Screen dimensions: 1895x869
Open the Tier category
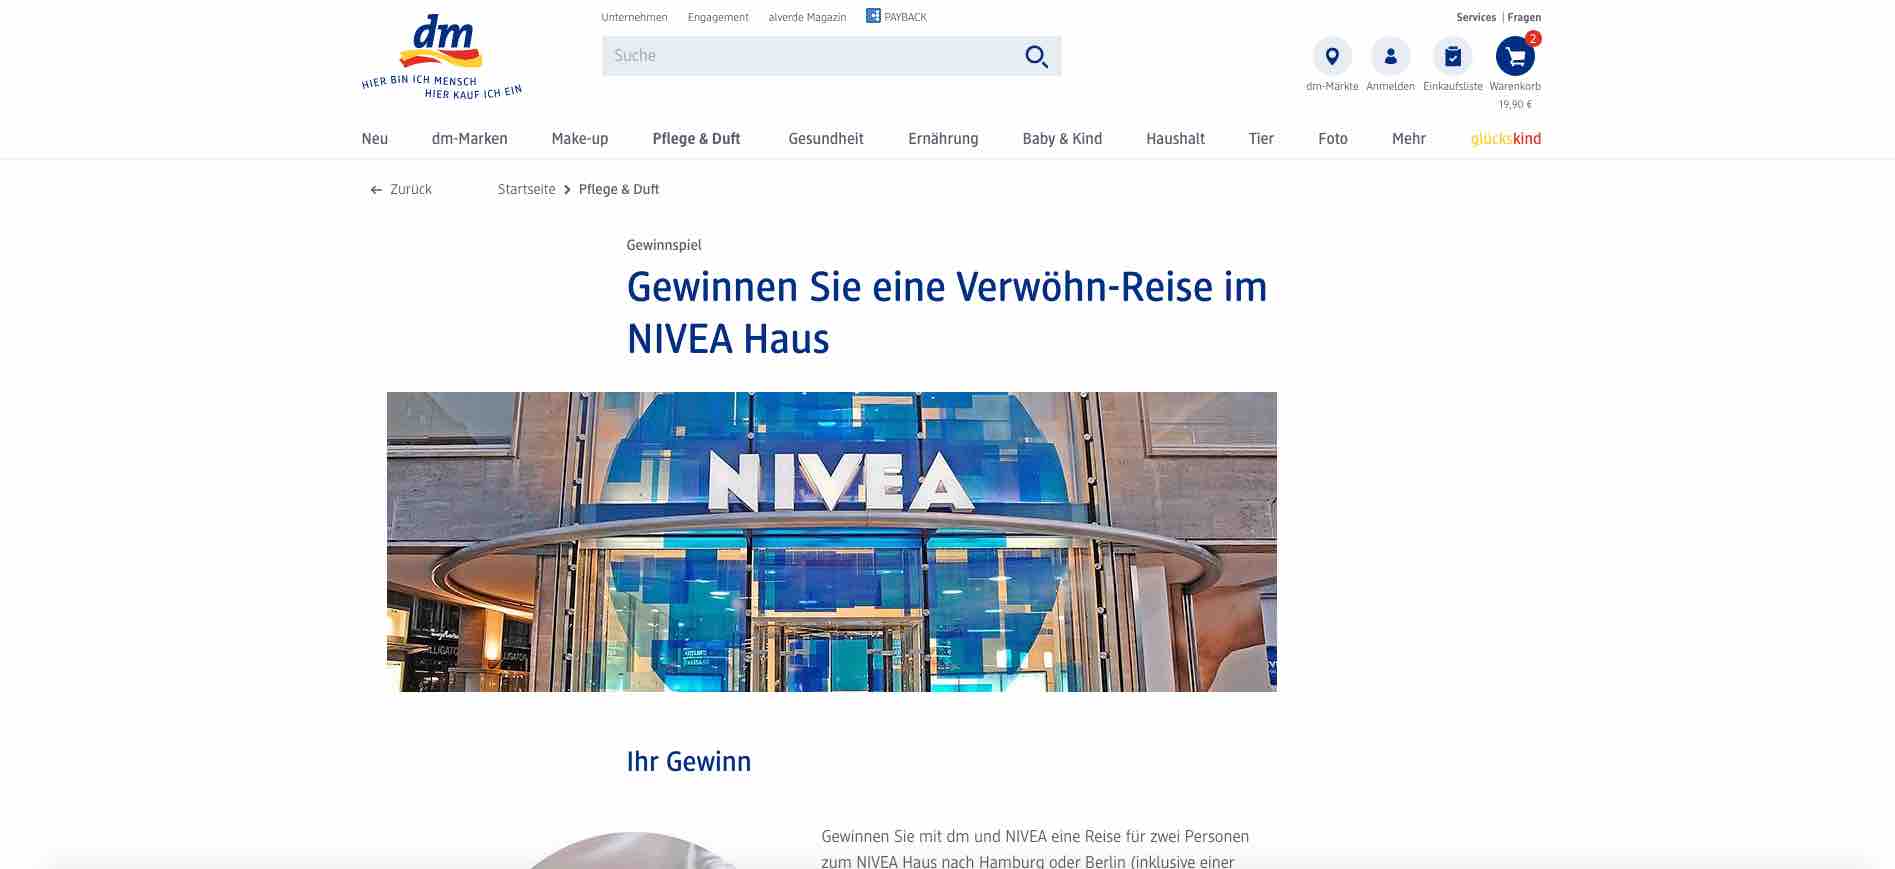[1261, 139]
